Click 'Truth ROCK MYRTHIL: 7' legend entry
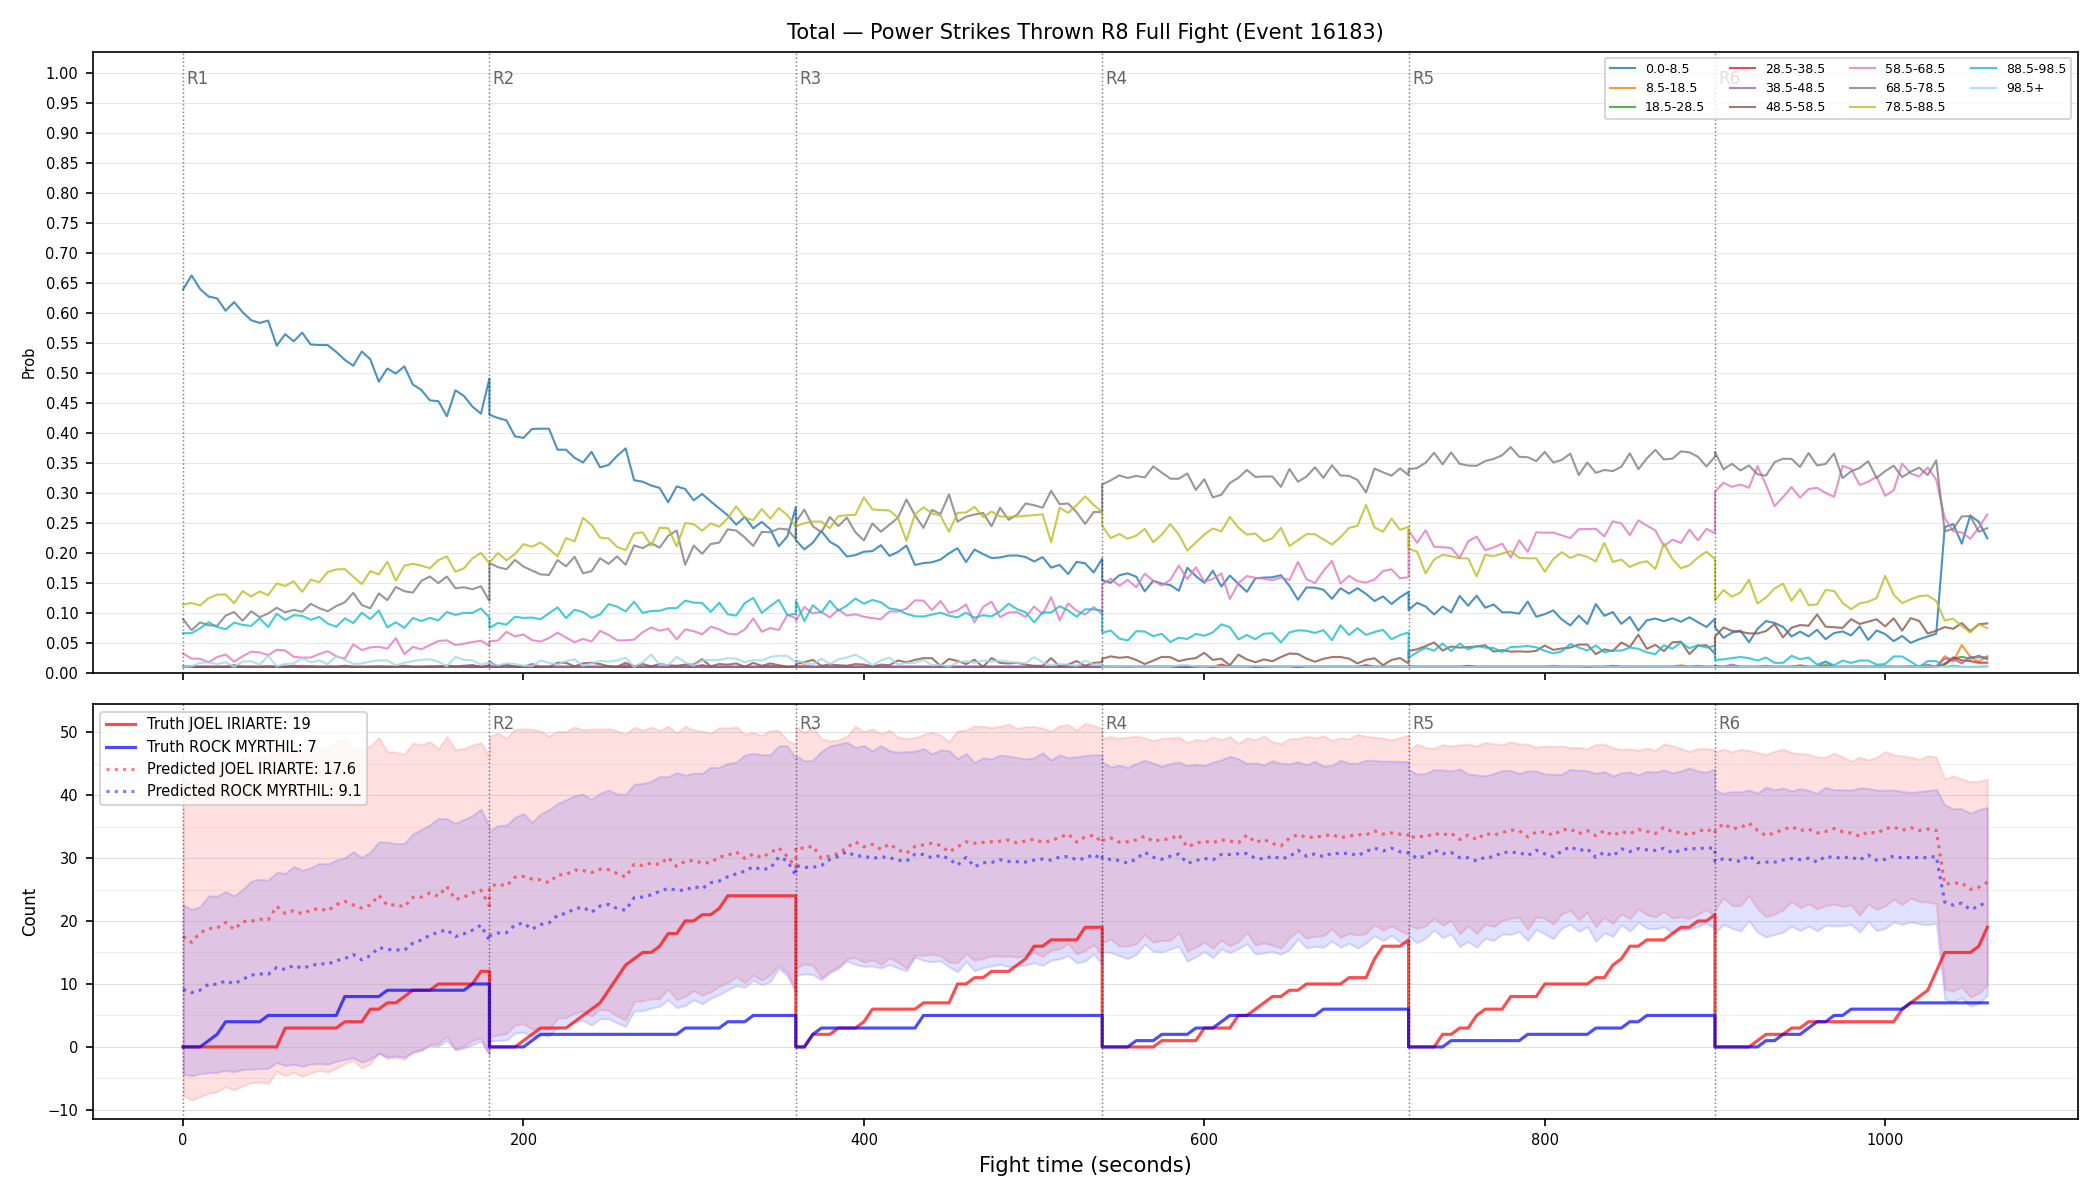The height and width of the screenshot is (1200, 2100). point(231,746)
